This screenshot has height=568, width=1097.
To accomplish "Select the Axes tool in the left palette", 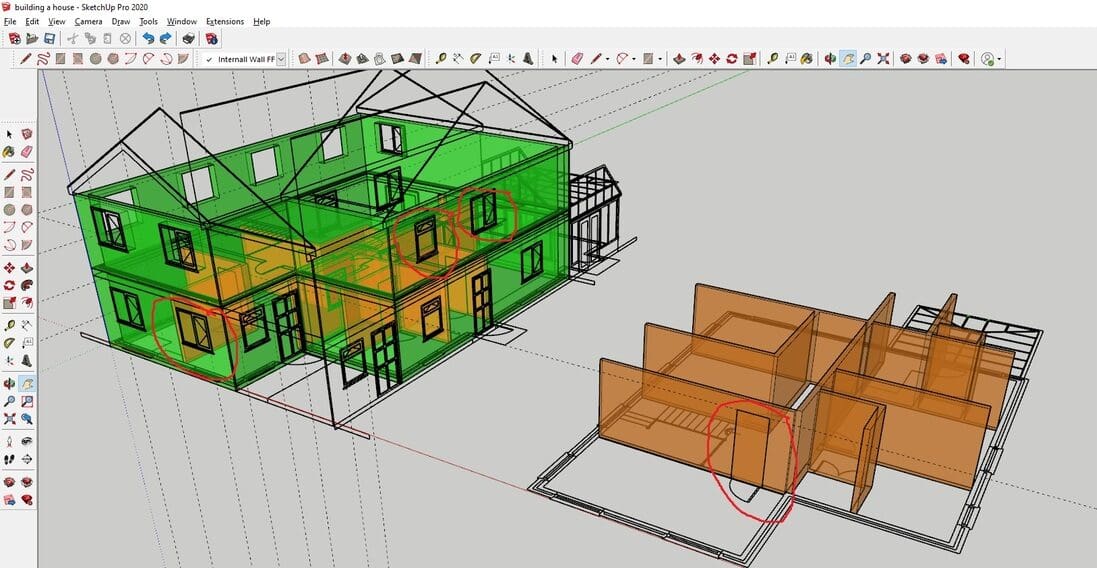I will (9, 360).
